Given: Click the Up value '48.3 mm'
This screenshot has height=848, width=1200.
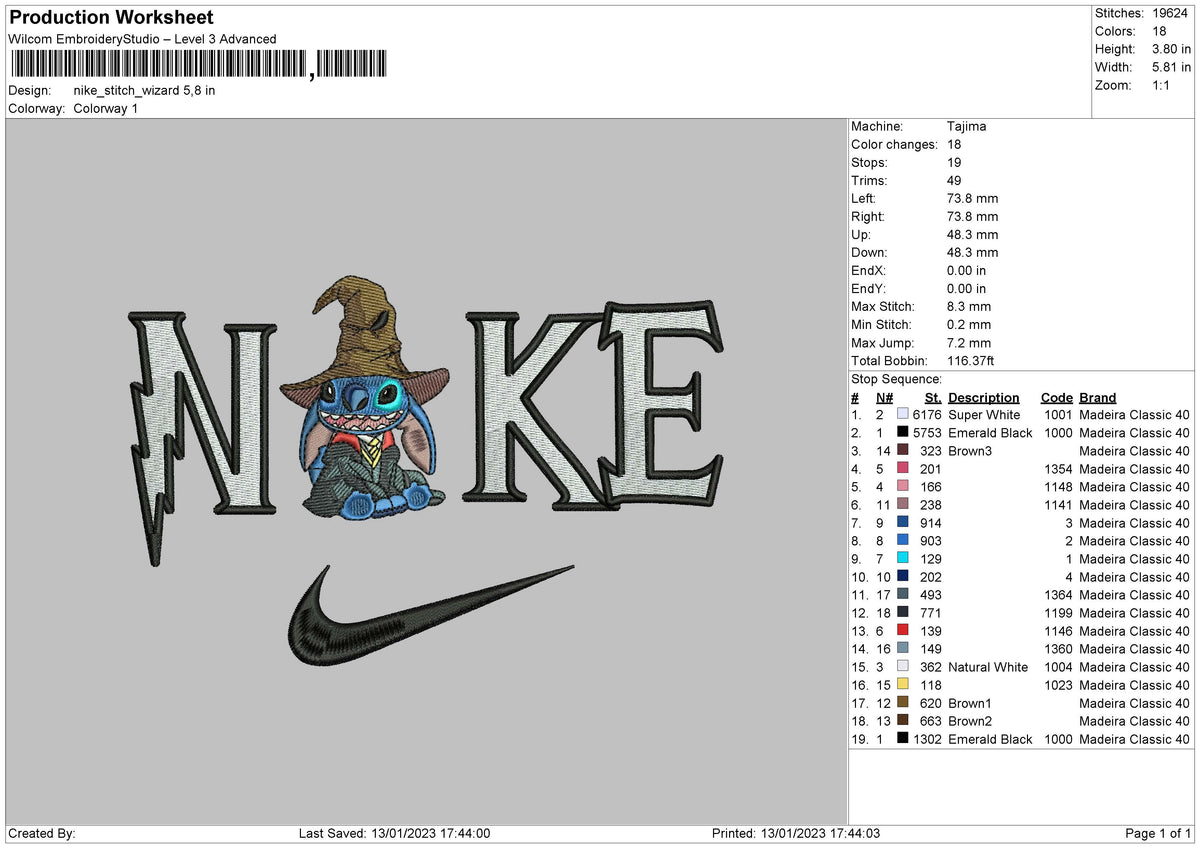Looking at the screenshot, I should click(972, 235).
